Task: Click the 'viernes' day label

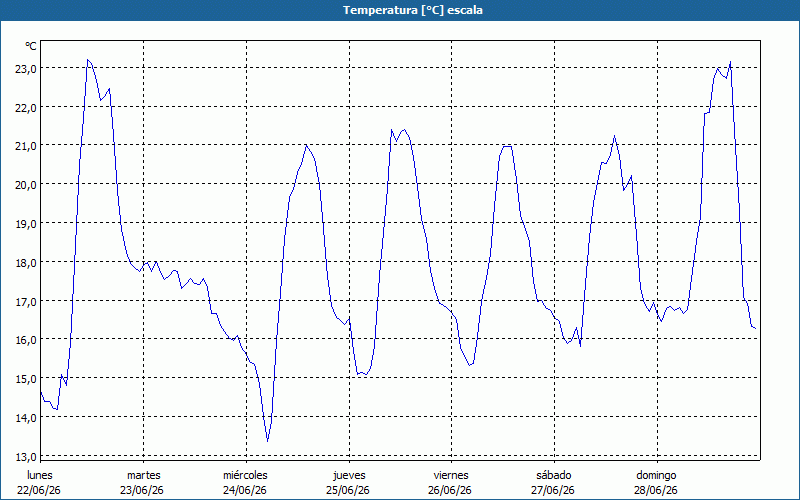Action: pyautogui.click(x=451, y=475)
